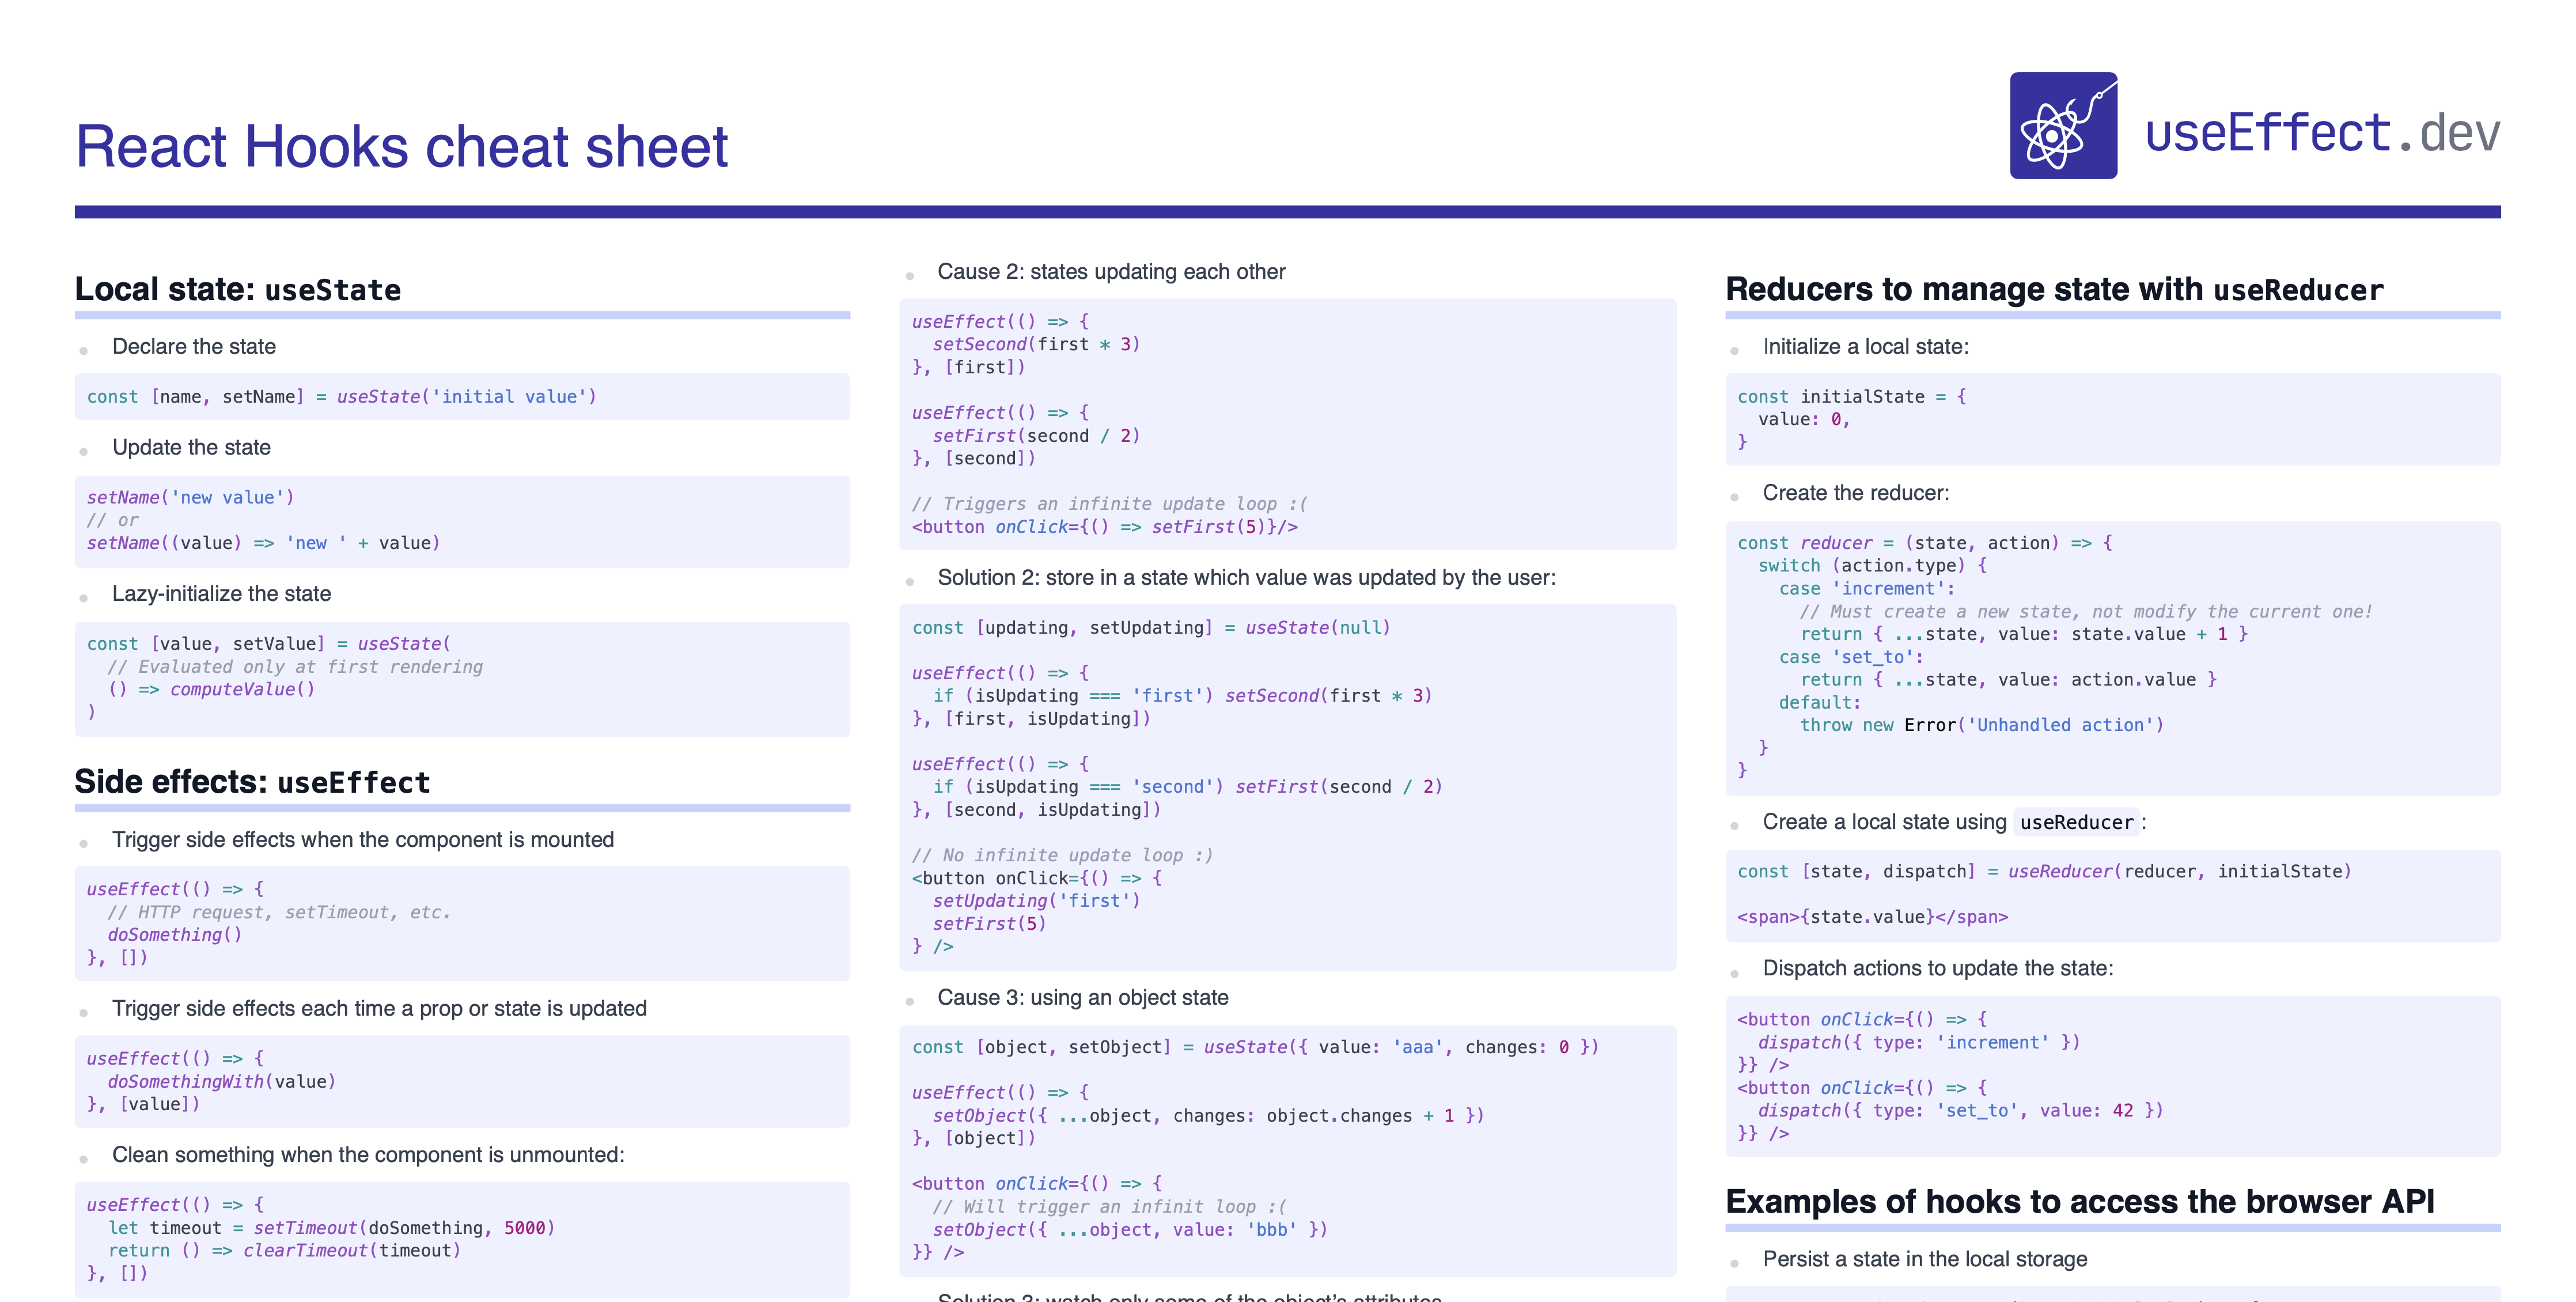This screenshot has width=2576, height=1302.
Task: Click the computeValue() code line
Action: point(211,689)
